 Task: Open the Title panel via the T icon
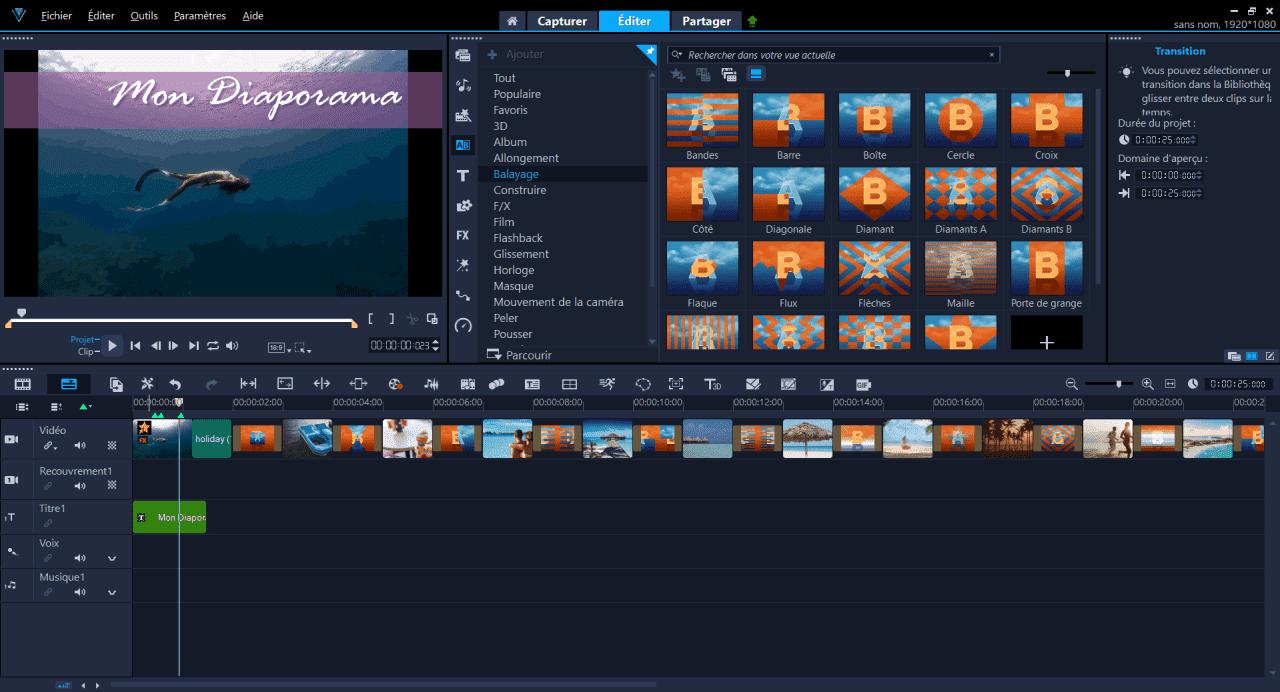[462, 174]
